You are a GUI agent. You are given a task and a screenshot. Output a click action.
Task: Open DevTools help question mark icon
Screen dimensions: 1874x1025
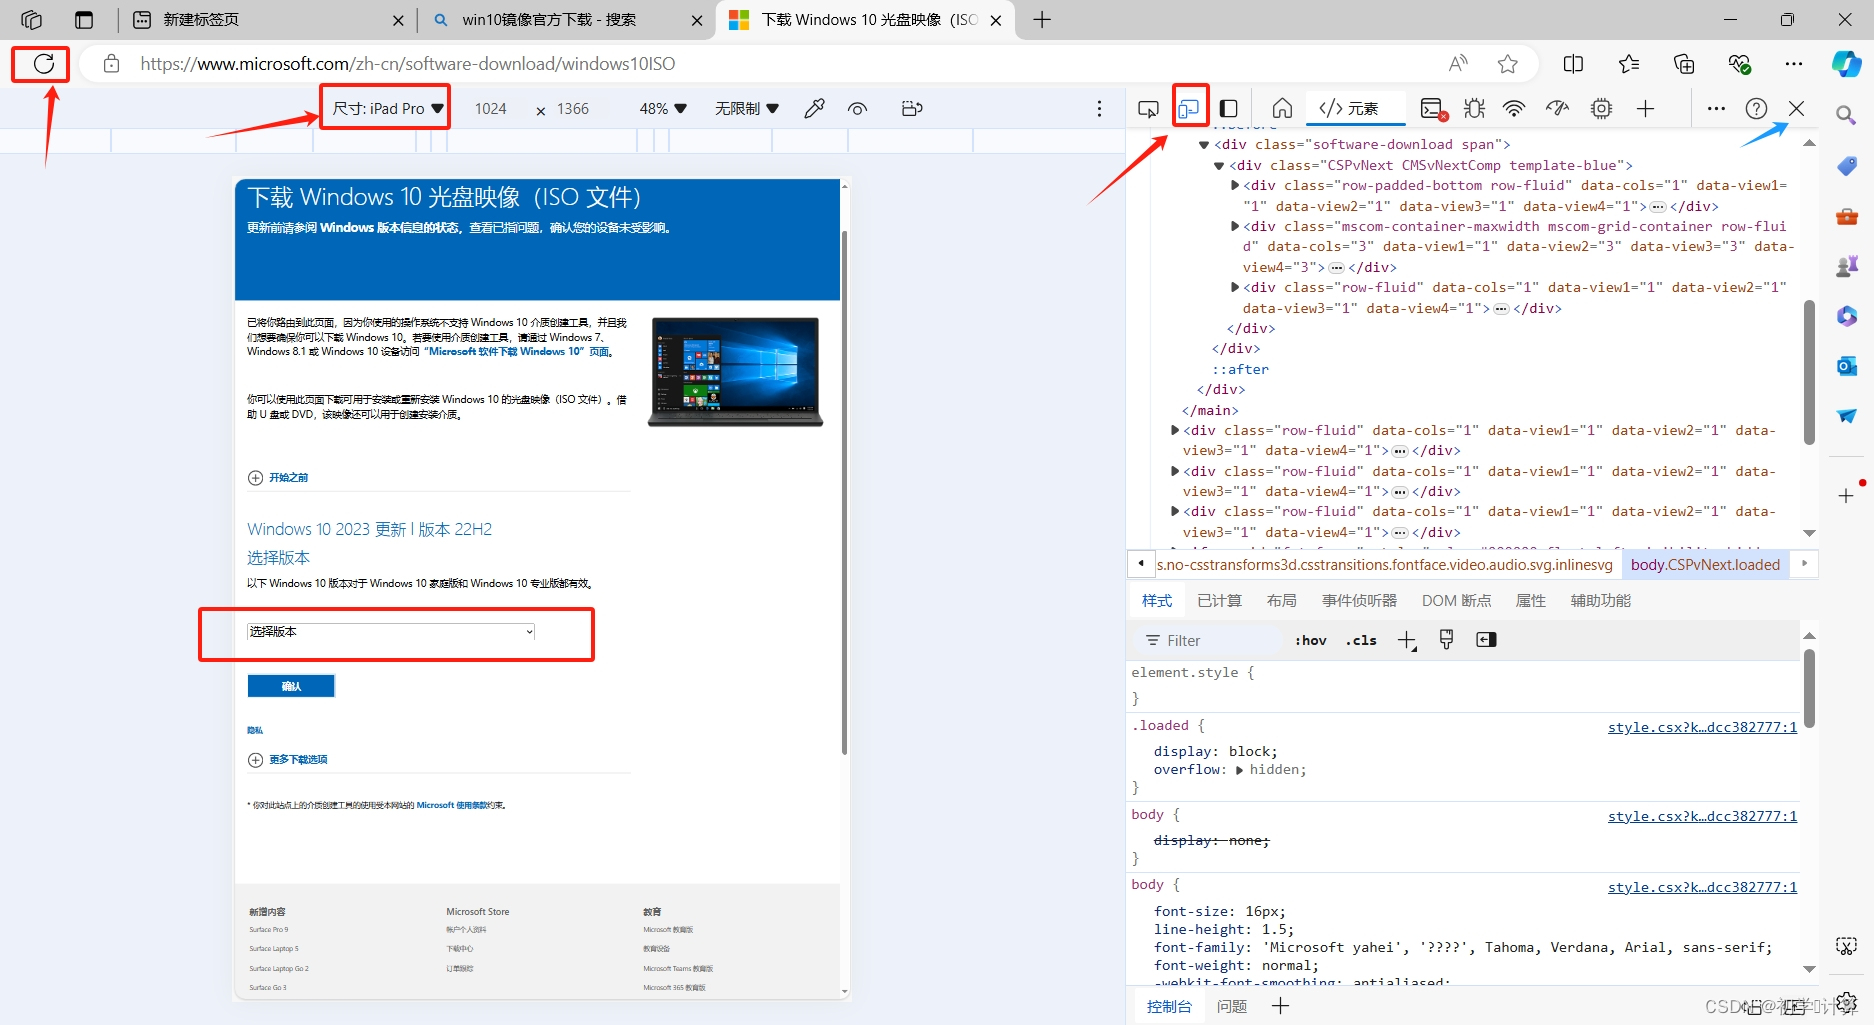tap(1756, 108)
